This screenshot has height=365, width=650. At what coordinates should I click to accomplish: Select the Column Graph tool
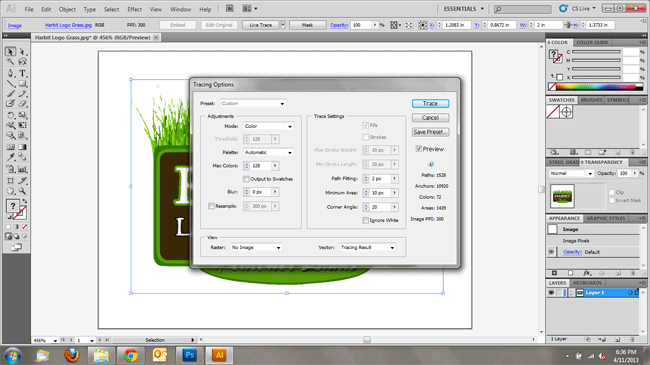point(22,169)
